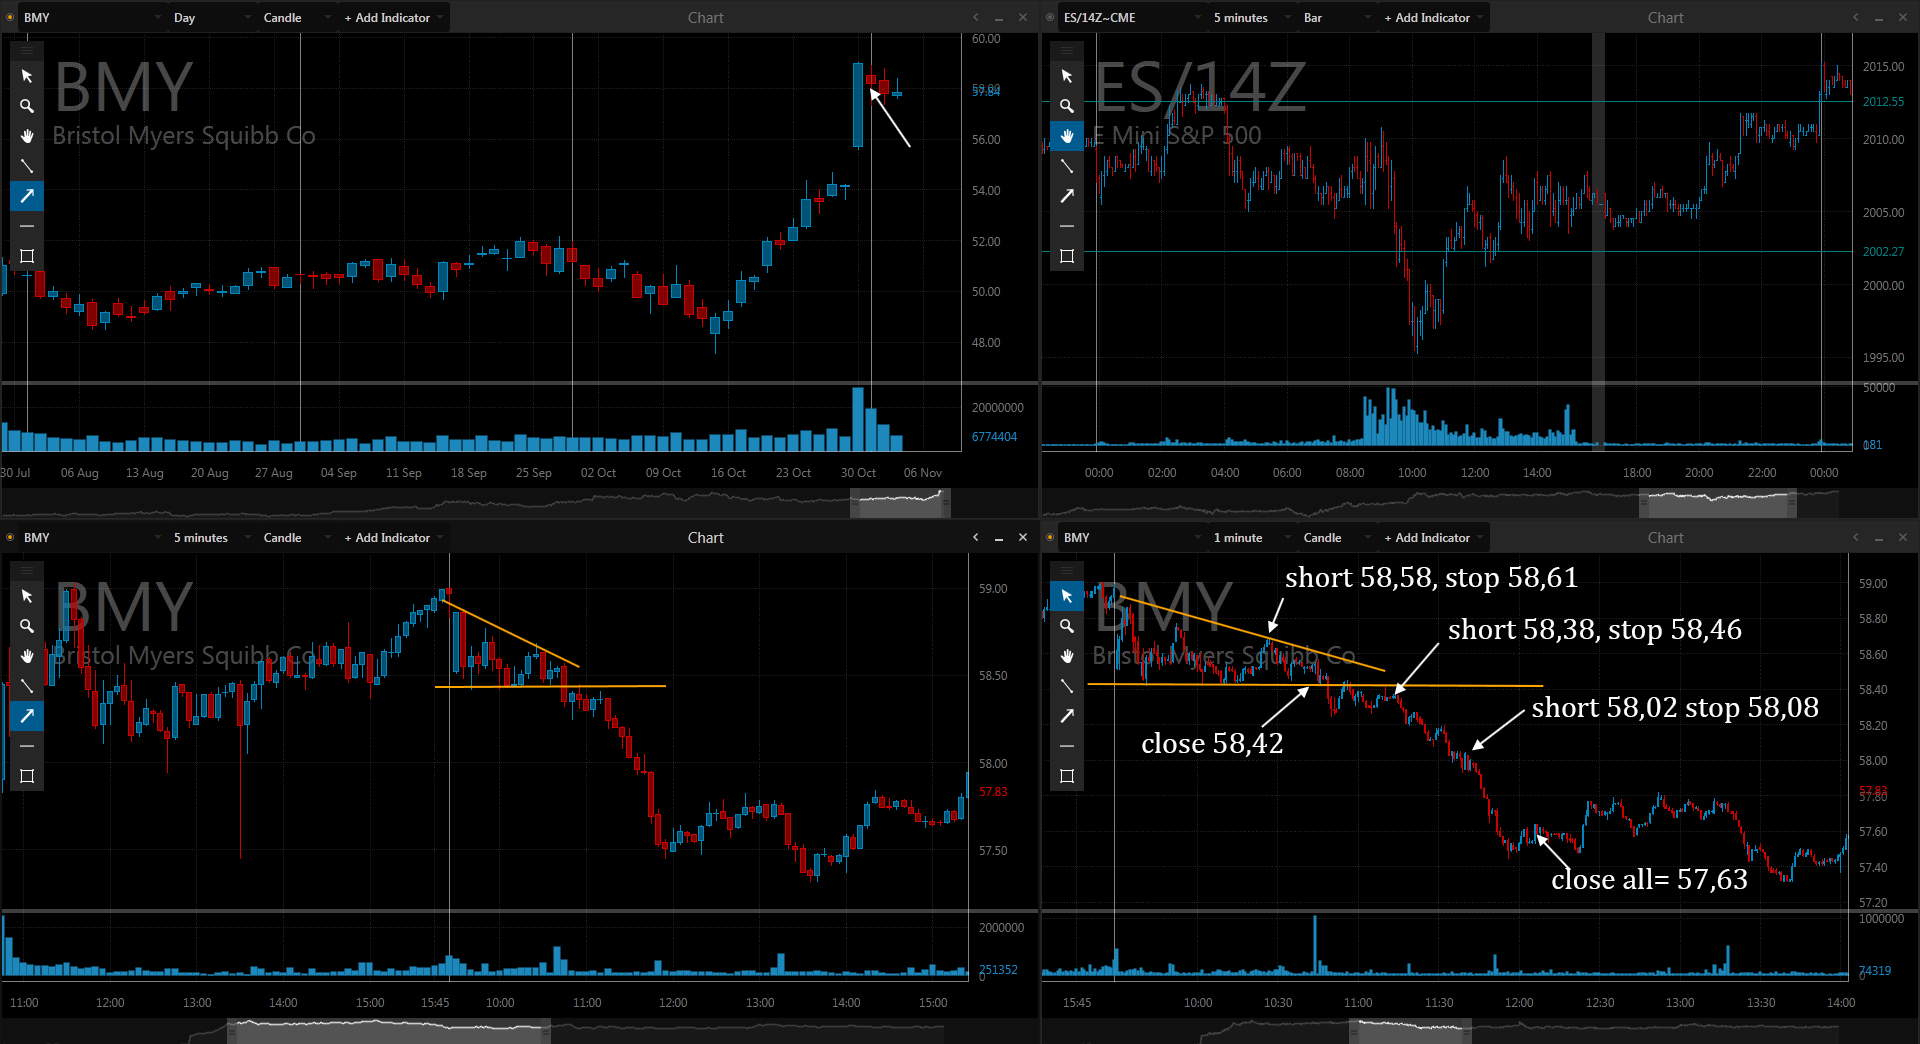Select the zoom magnifier in BMY Day chart
Screen dimensions: 1920x1044
(27, 106)
